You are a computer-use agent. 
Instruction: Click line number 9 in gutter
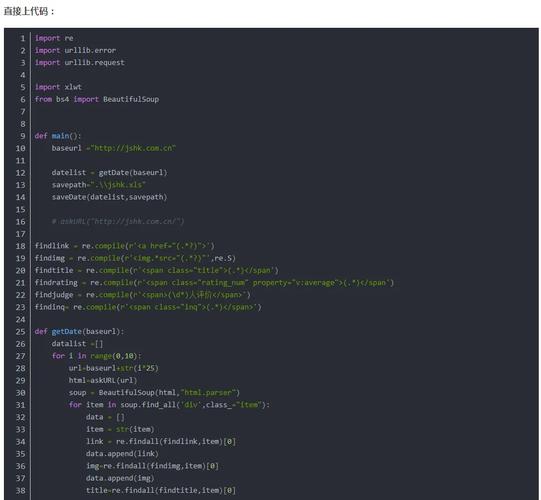pos(23,136)
